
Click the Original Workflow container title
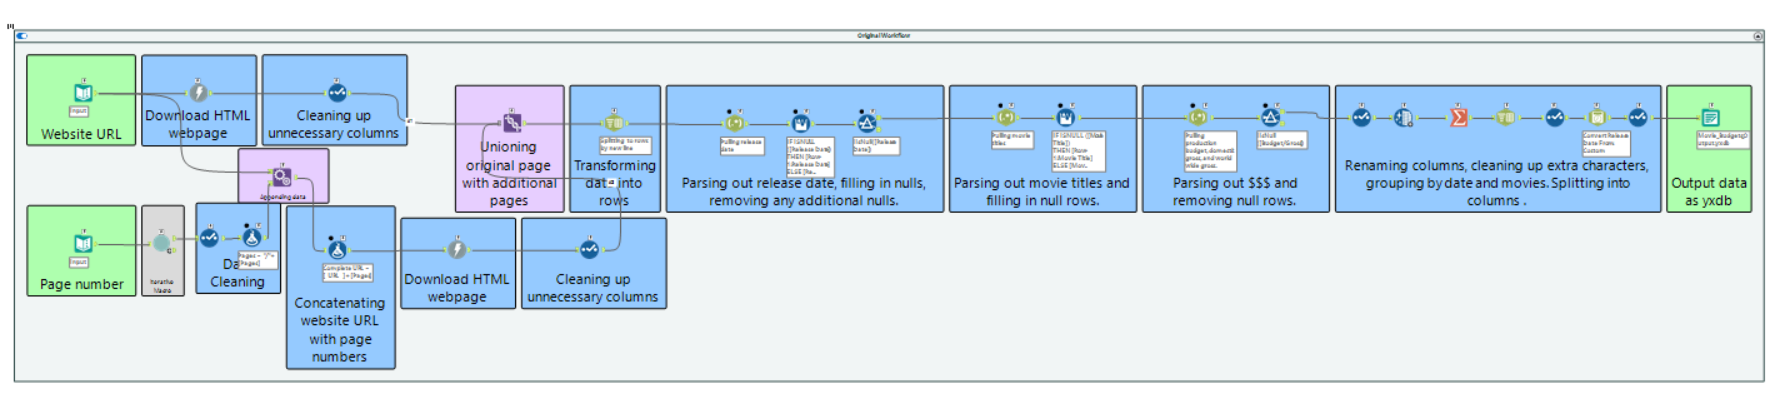[883, 36]
